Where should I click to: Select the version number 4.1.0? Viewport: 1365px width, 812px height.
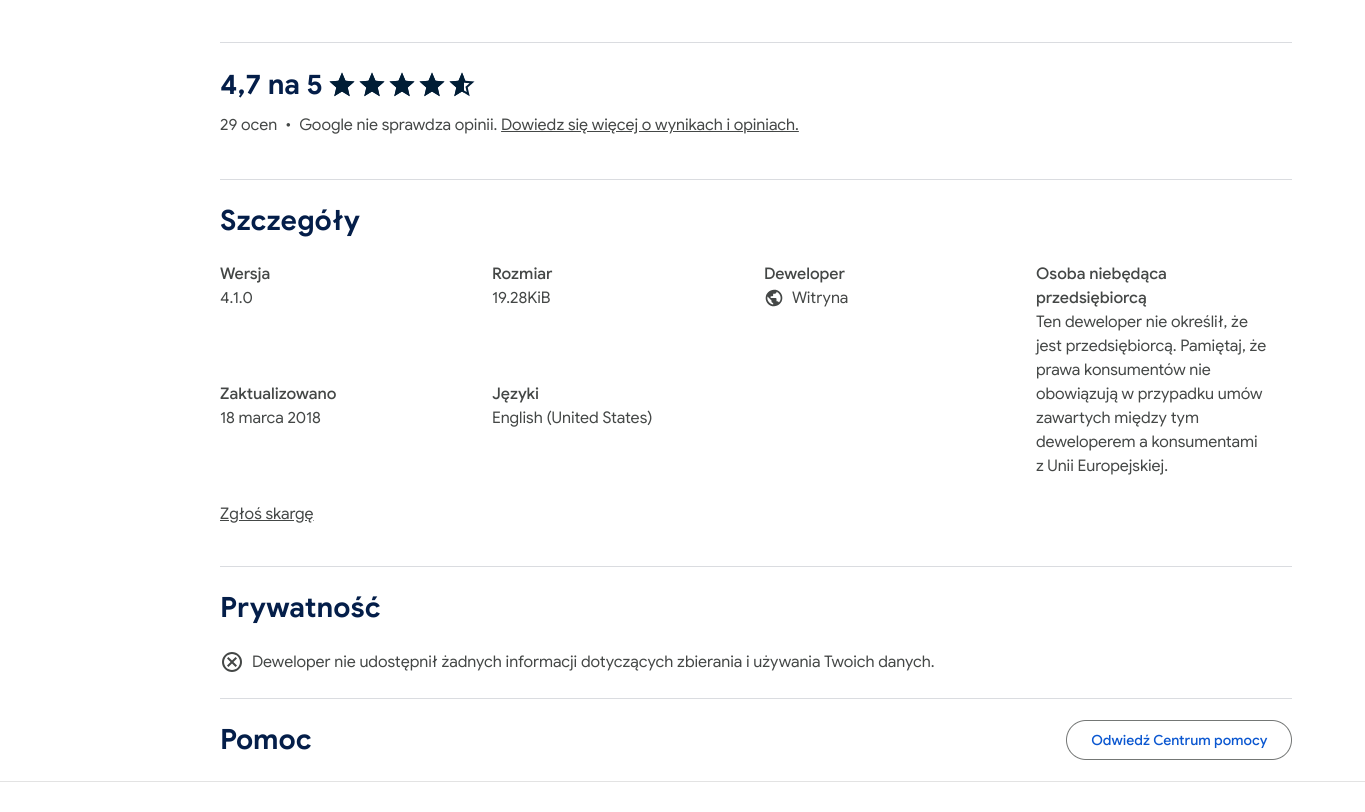pyautogui.click(x=236, y=298)
